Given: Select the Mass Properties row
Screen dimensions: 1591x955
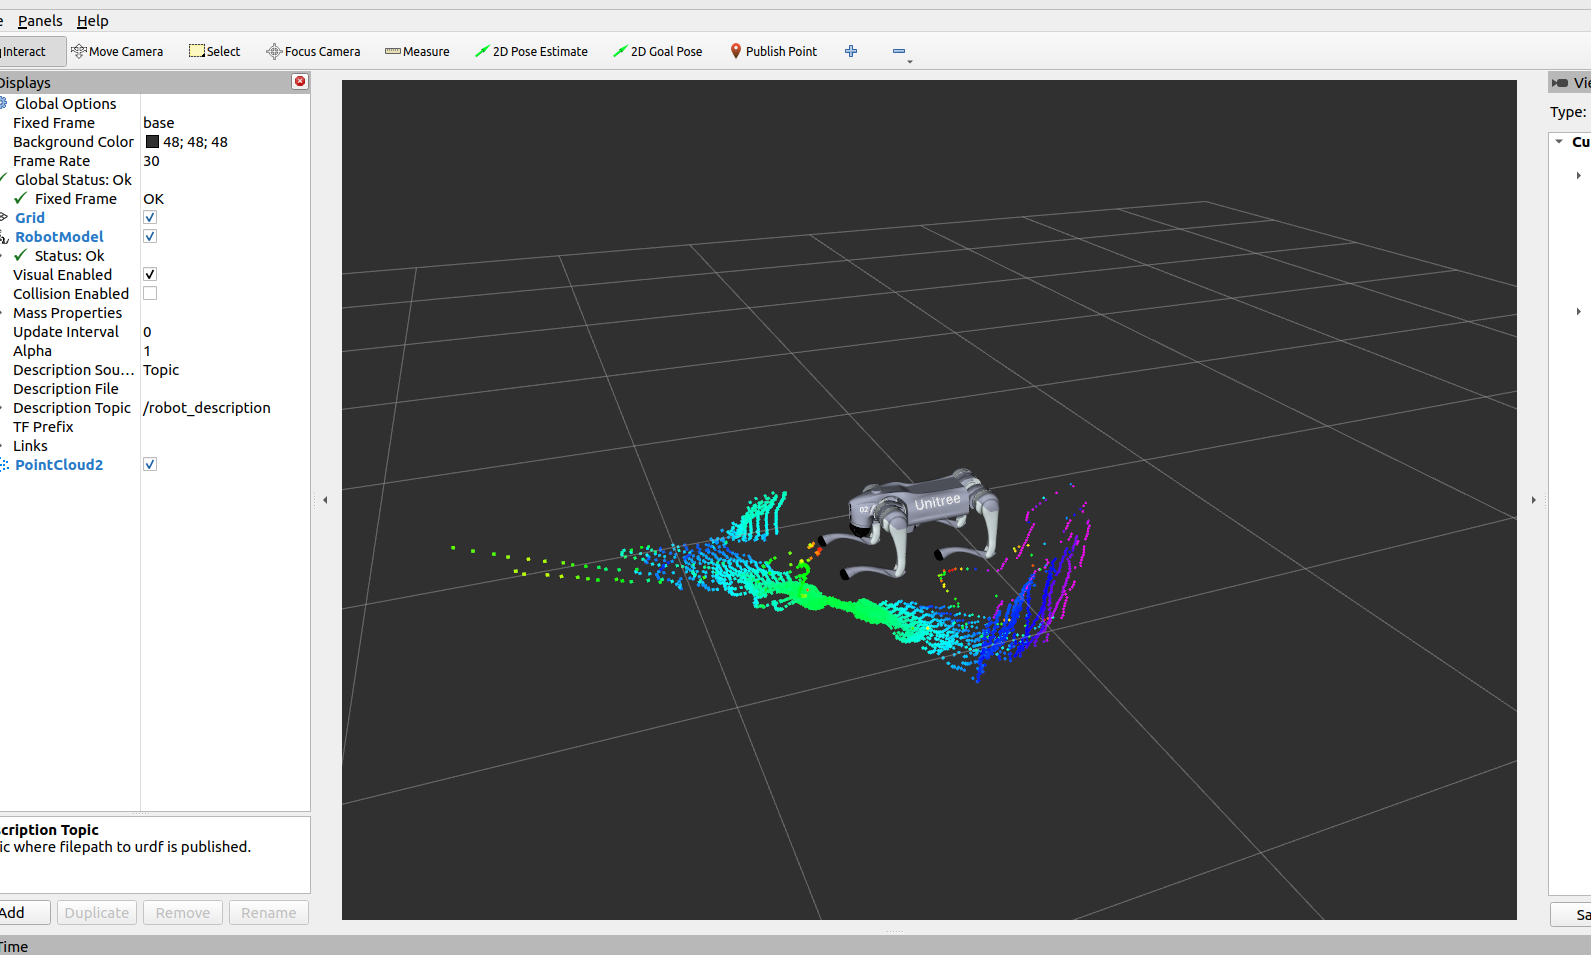Looking at the screenshot, I should [67, 313].
